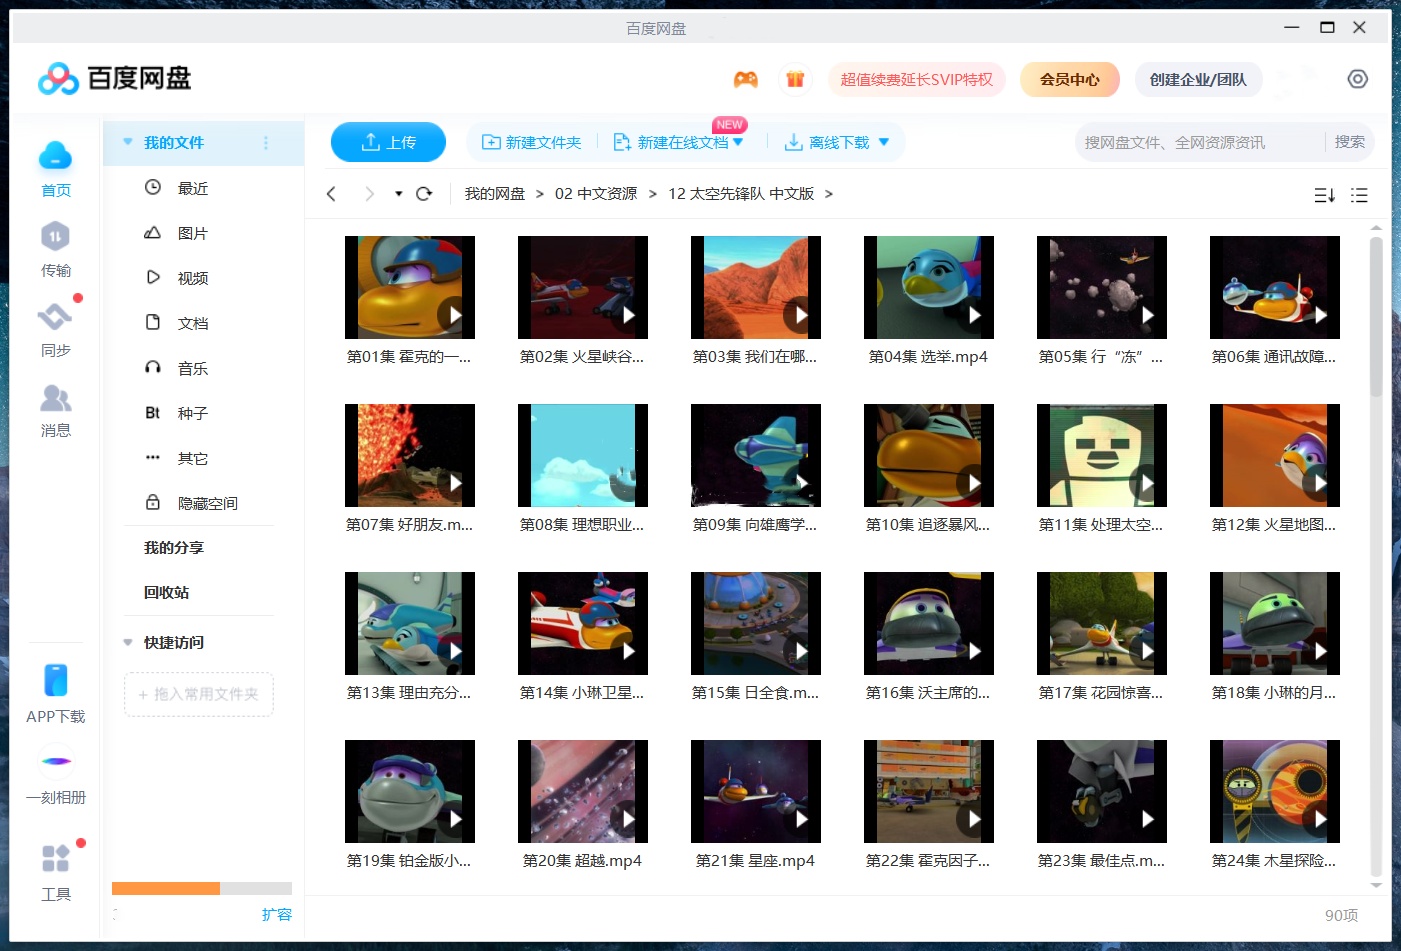This screenshot has height=951, width=1401.
Task: Expand the arrow after 12 太空先锋队 中文版 breadcrumb
Action: pos(828,194)
